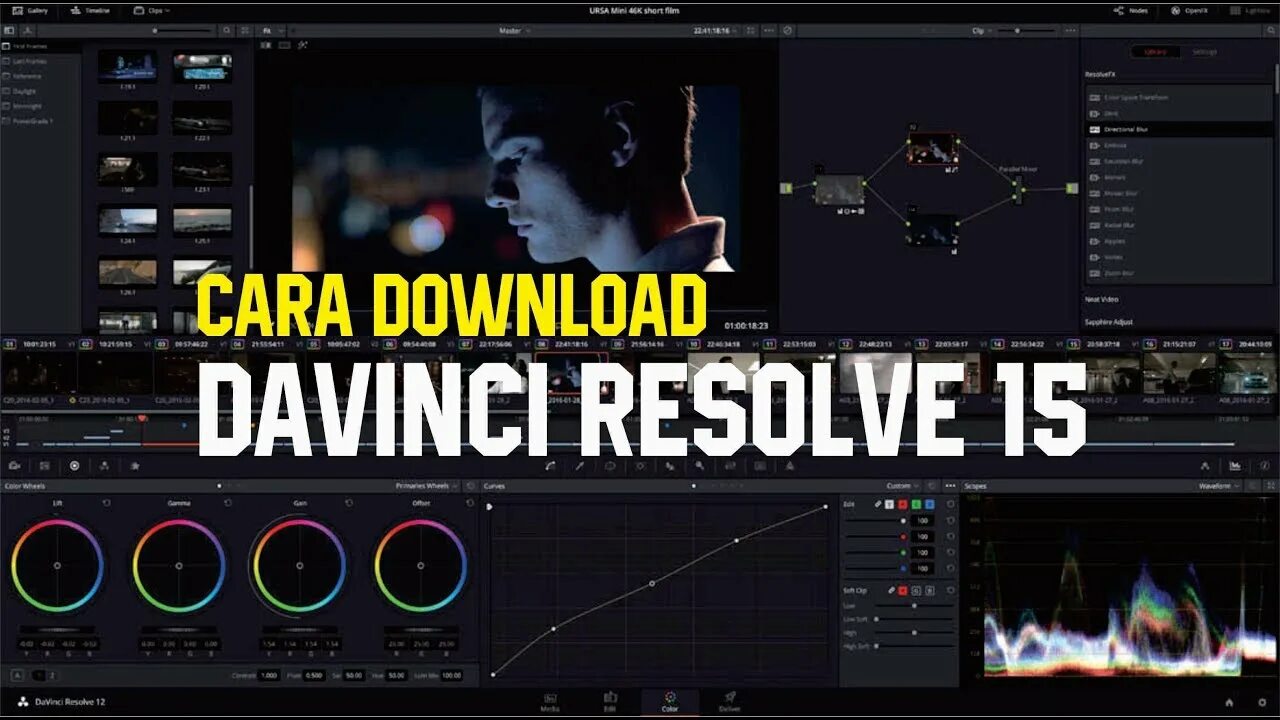The height and width of the screenshot is (720, 1280).
Task: Select the Color Wheels palette icon
Action: [x=74, y=465]
